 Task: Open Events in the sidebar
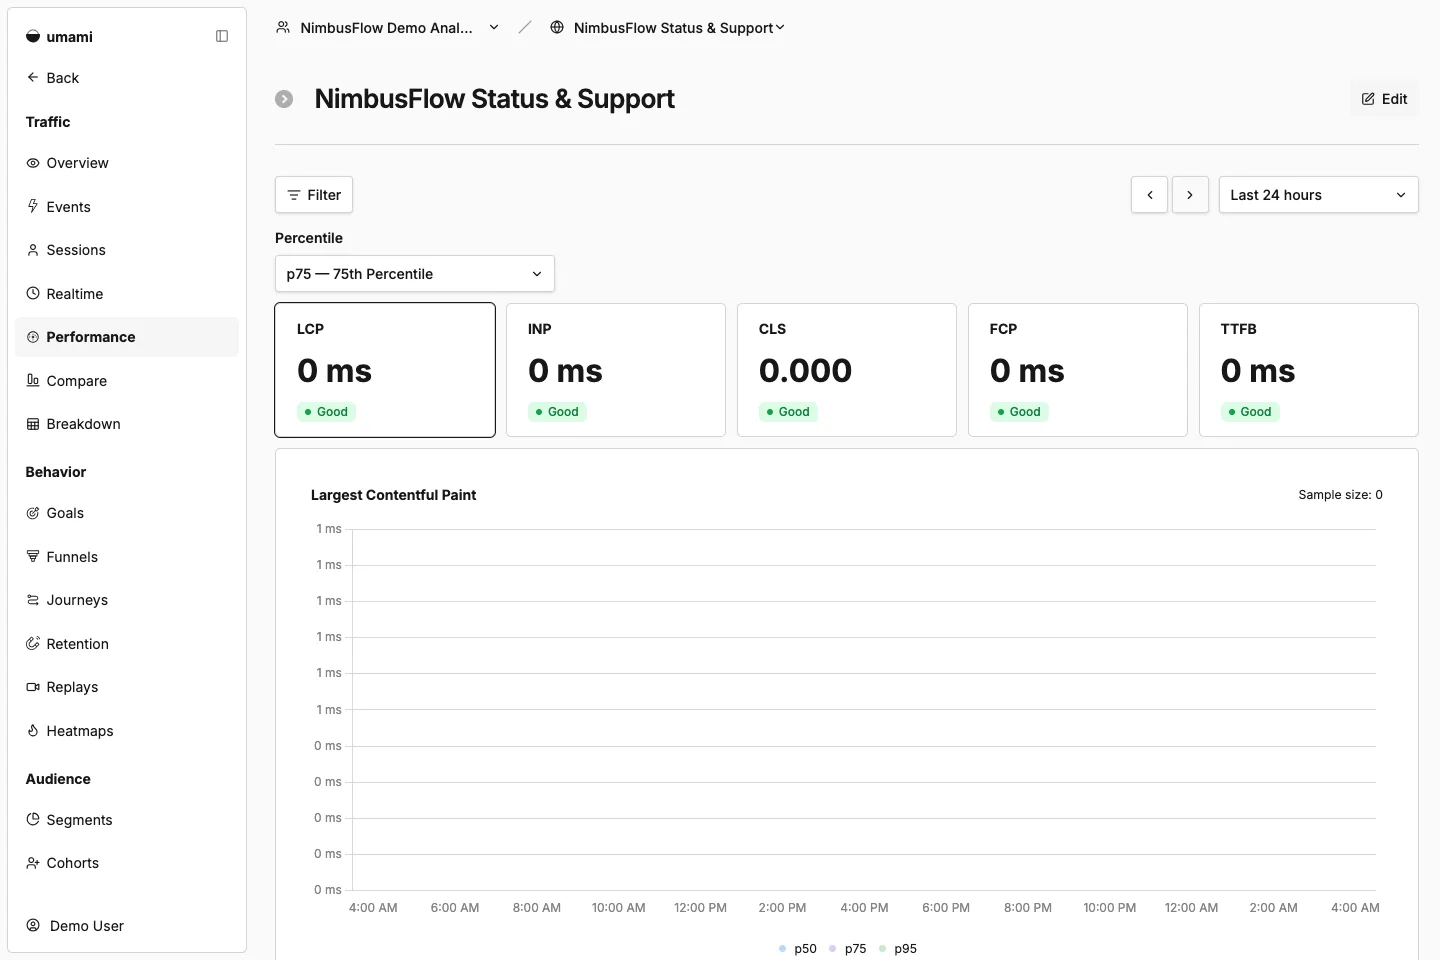127,206
